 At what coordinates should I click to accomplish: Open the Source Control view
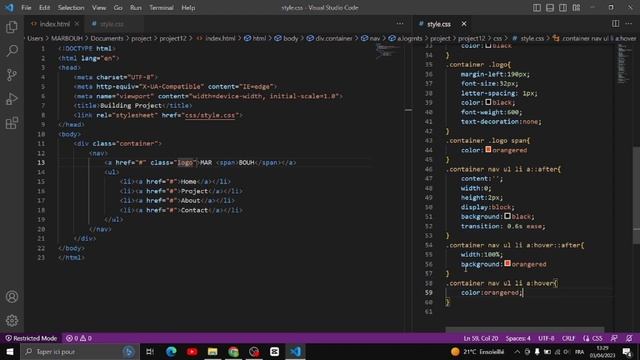12,75
